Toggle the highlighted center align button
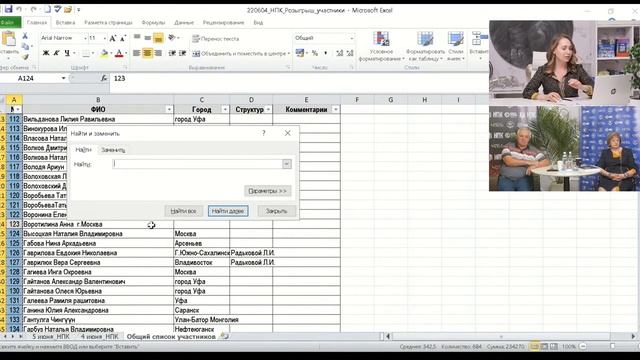The image size is (640, 360). tap(147, 53)
